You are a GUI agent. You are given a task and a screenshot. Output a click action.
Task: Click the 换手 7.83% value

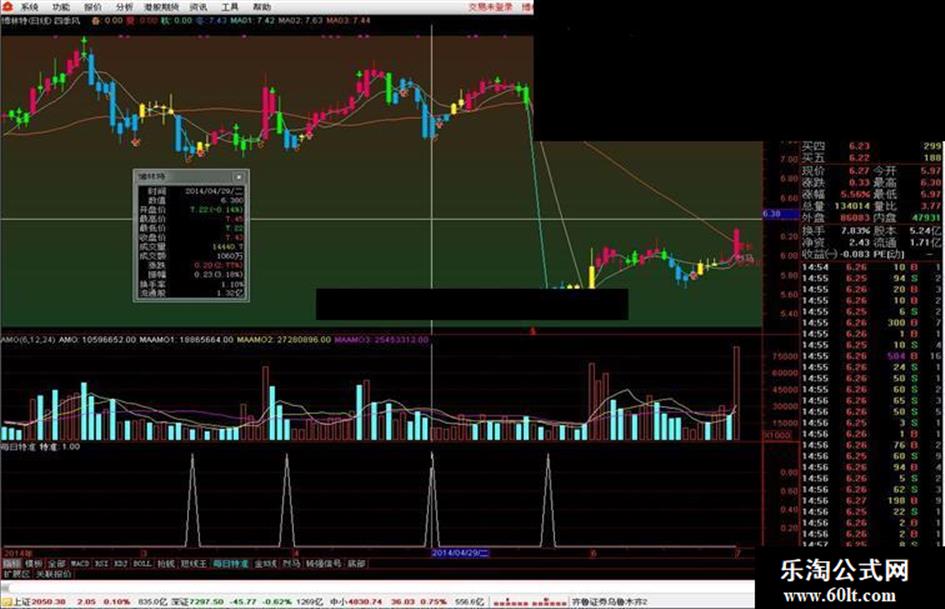coord(855,231)
